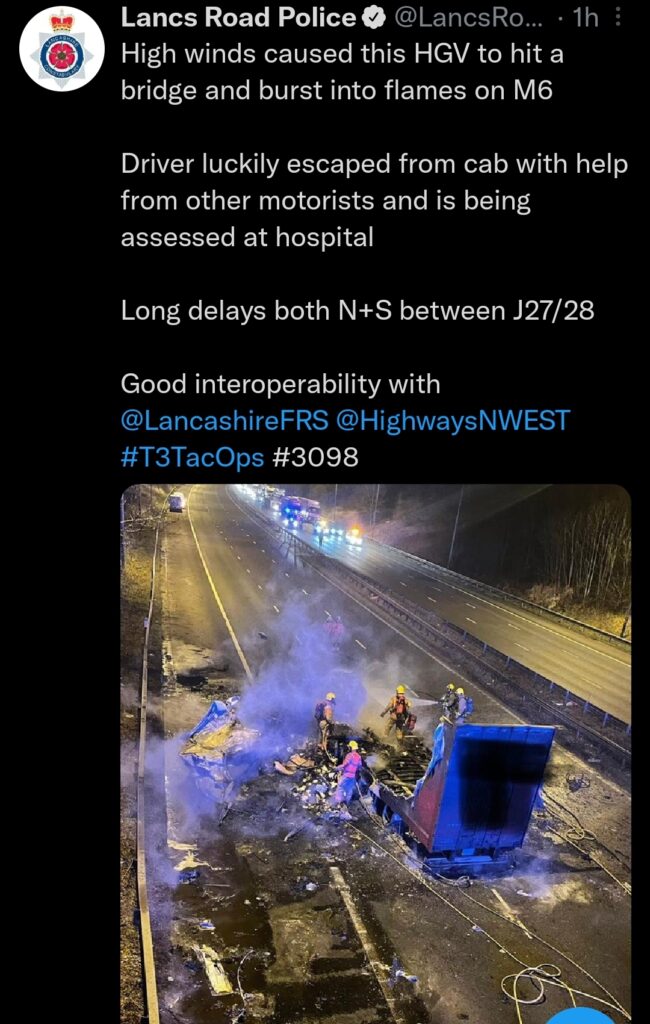
Task: Open the burnt HGV motorway photo
Action: (376, 754)
